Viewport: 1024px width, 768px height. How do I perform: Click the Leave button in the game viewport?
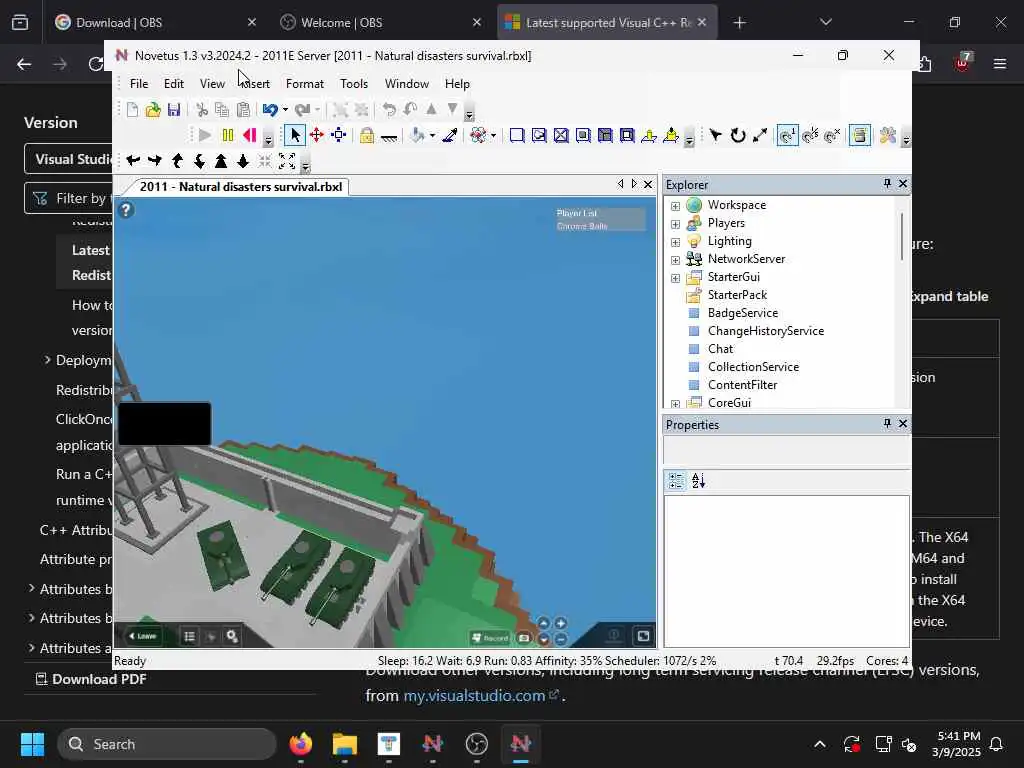pyautogui.click(x=143, y=636)
